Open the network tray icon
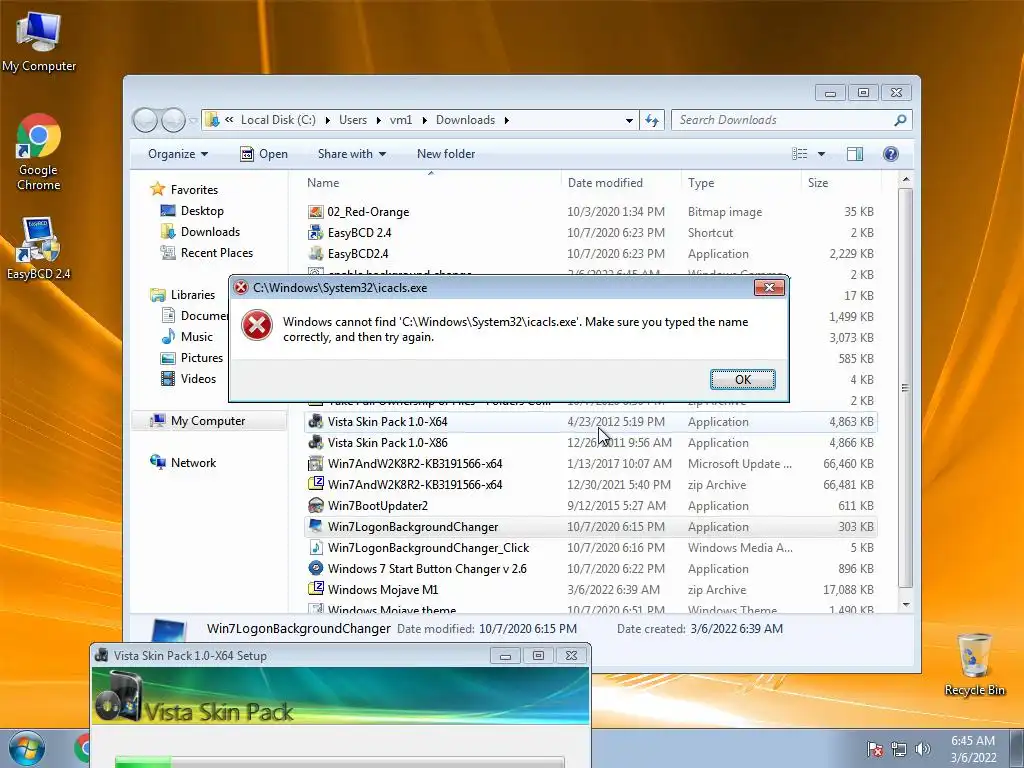The height and width of the screenshot is (768, 1024). point(899,749)
